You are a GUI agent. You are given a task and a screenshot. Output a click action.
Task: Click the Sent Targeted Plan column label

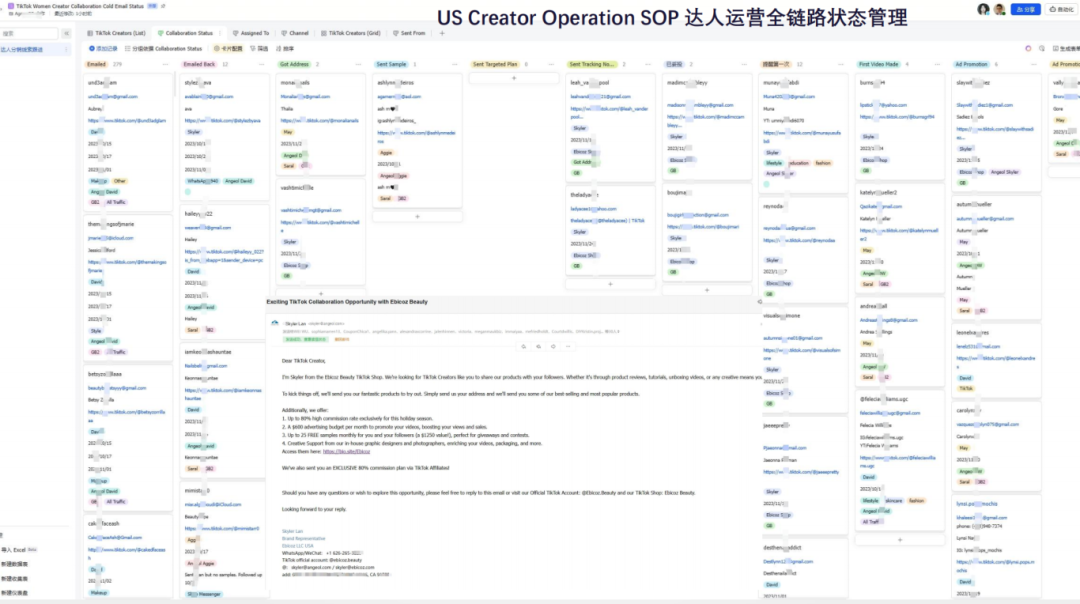495,64
